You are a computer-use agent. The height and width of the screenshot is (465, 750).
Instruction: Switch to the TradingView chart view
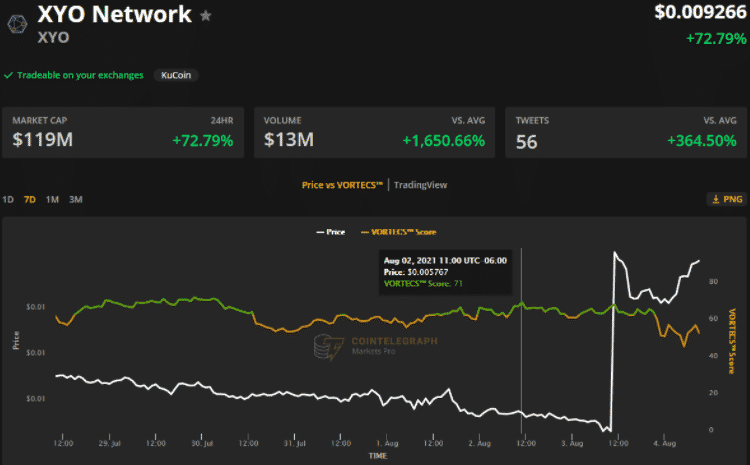[x=420, y=185]
